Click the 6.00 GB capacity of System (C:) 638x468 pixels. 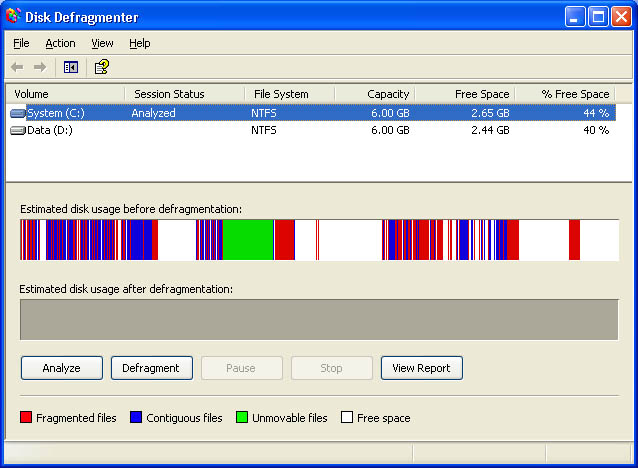pyautogui.click(x=390, y=113)
